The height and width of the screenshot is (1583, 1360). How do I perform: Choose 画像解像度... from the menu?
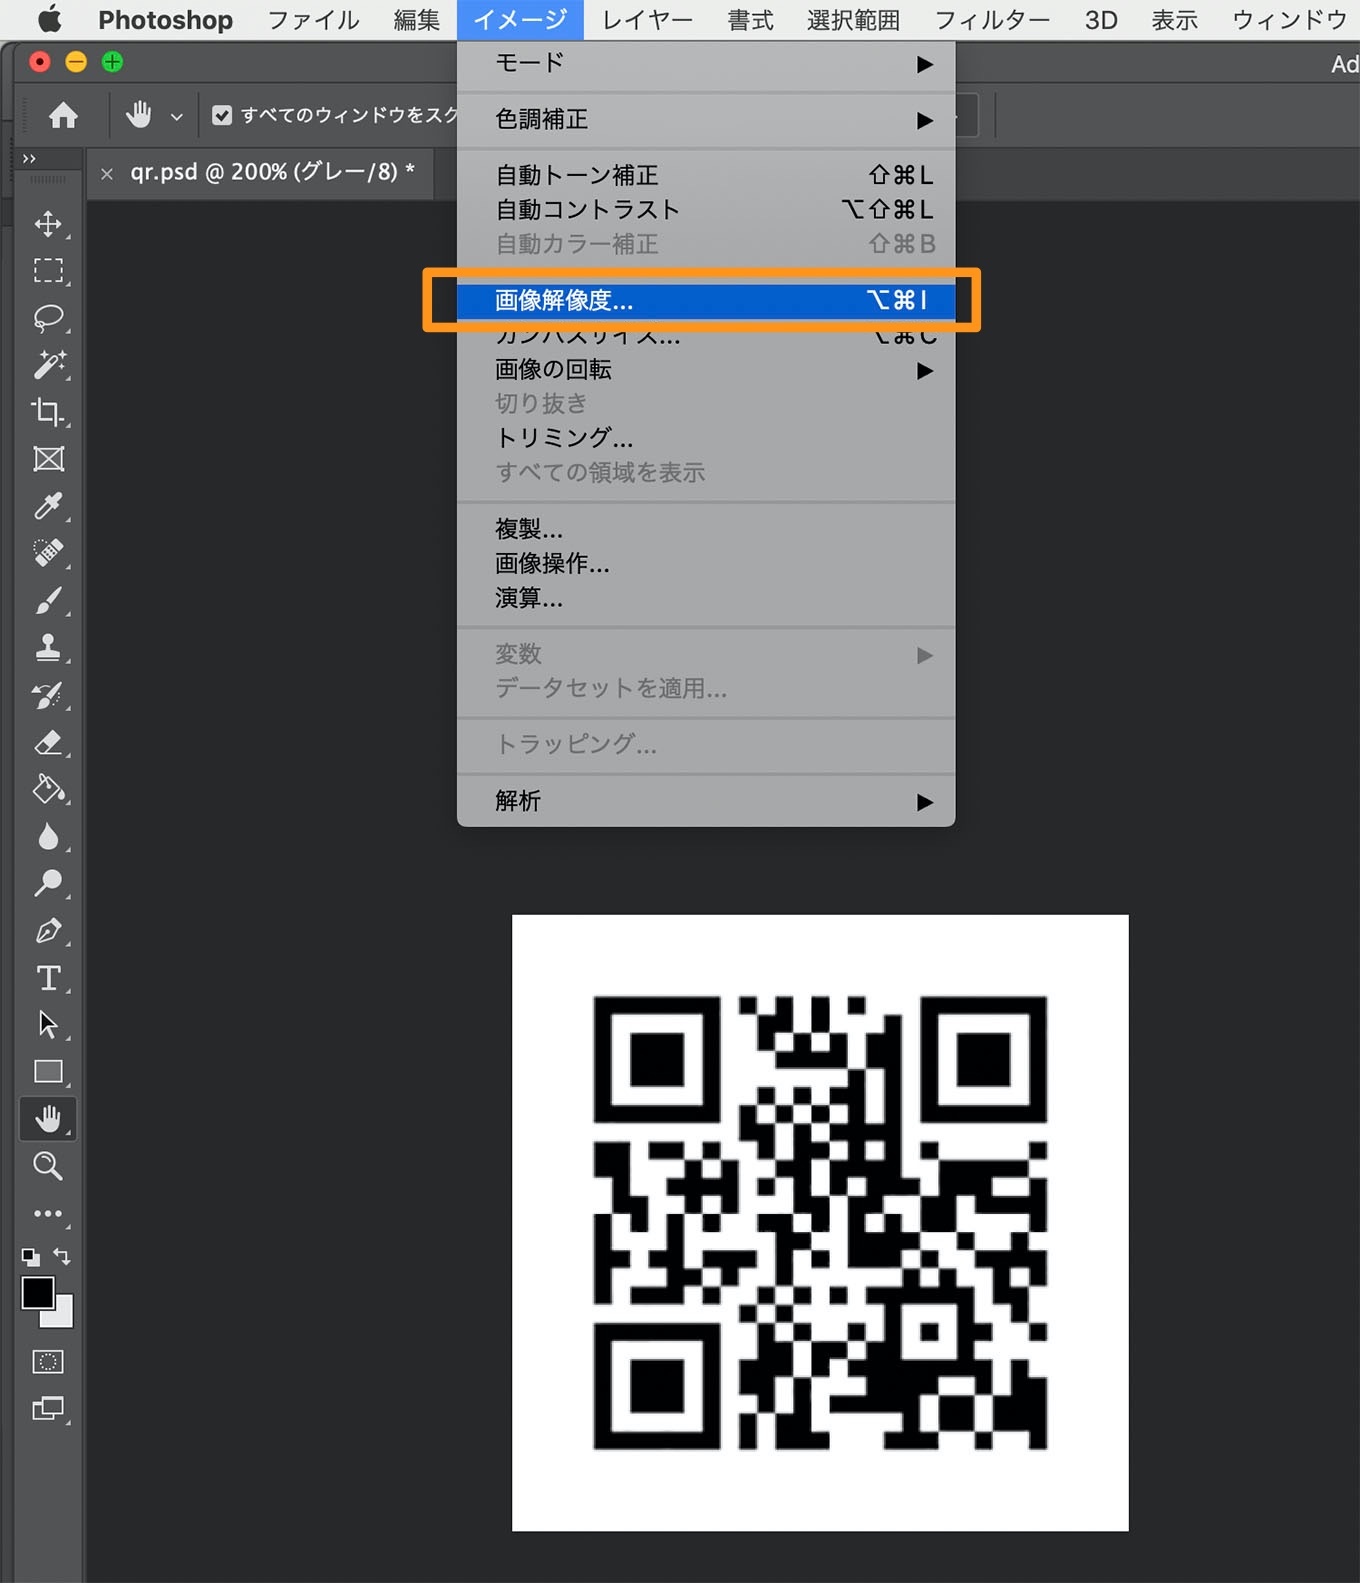[706, 300]
